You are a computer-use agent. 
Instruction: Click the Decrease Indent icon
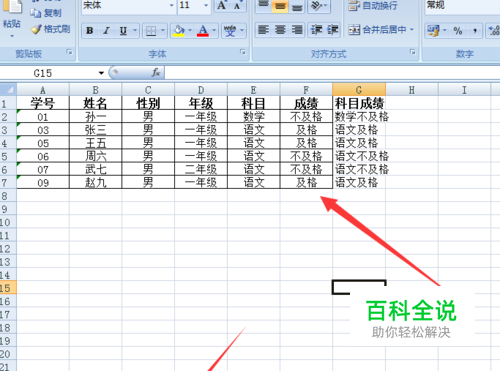pos(316,30)
